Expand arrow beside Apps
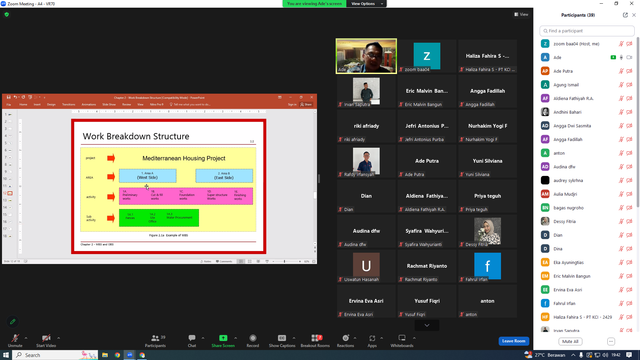Image resolution: width=640 pixels, height=360 pixels. [x=381, y=338]
